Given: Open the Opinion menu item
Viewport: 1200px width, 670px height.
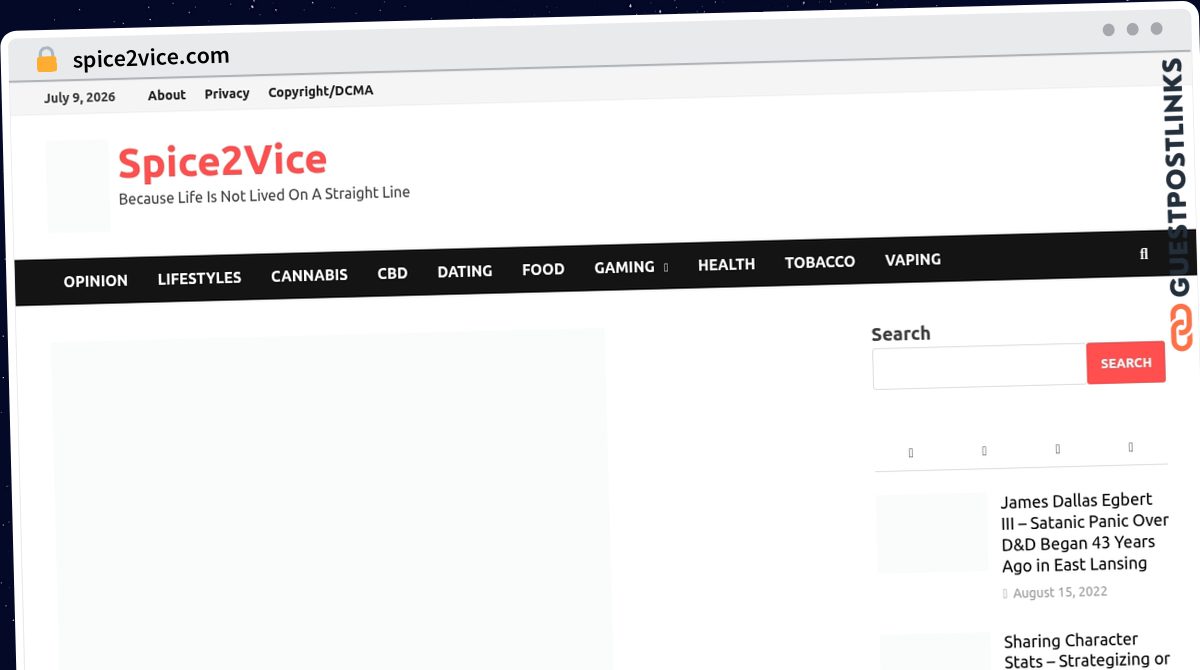Looking at the screenshot, I should click(96, 281).
